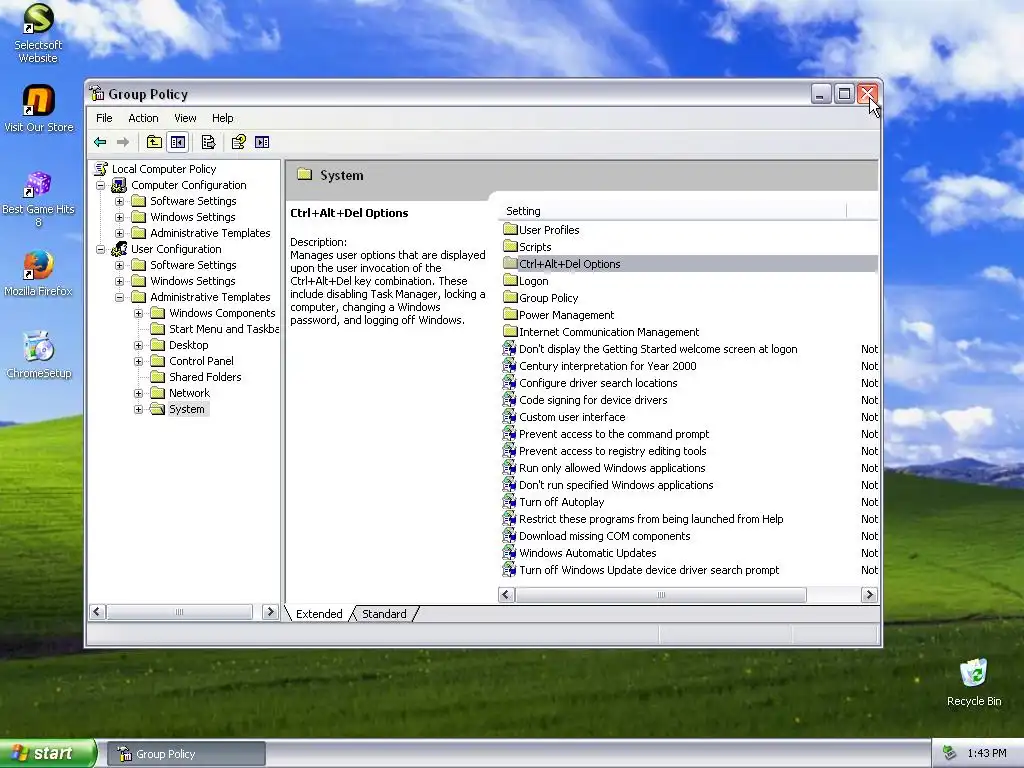The image size is (1024, 768).
Task: Open the Action menu
Action: point(143,118)
